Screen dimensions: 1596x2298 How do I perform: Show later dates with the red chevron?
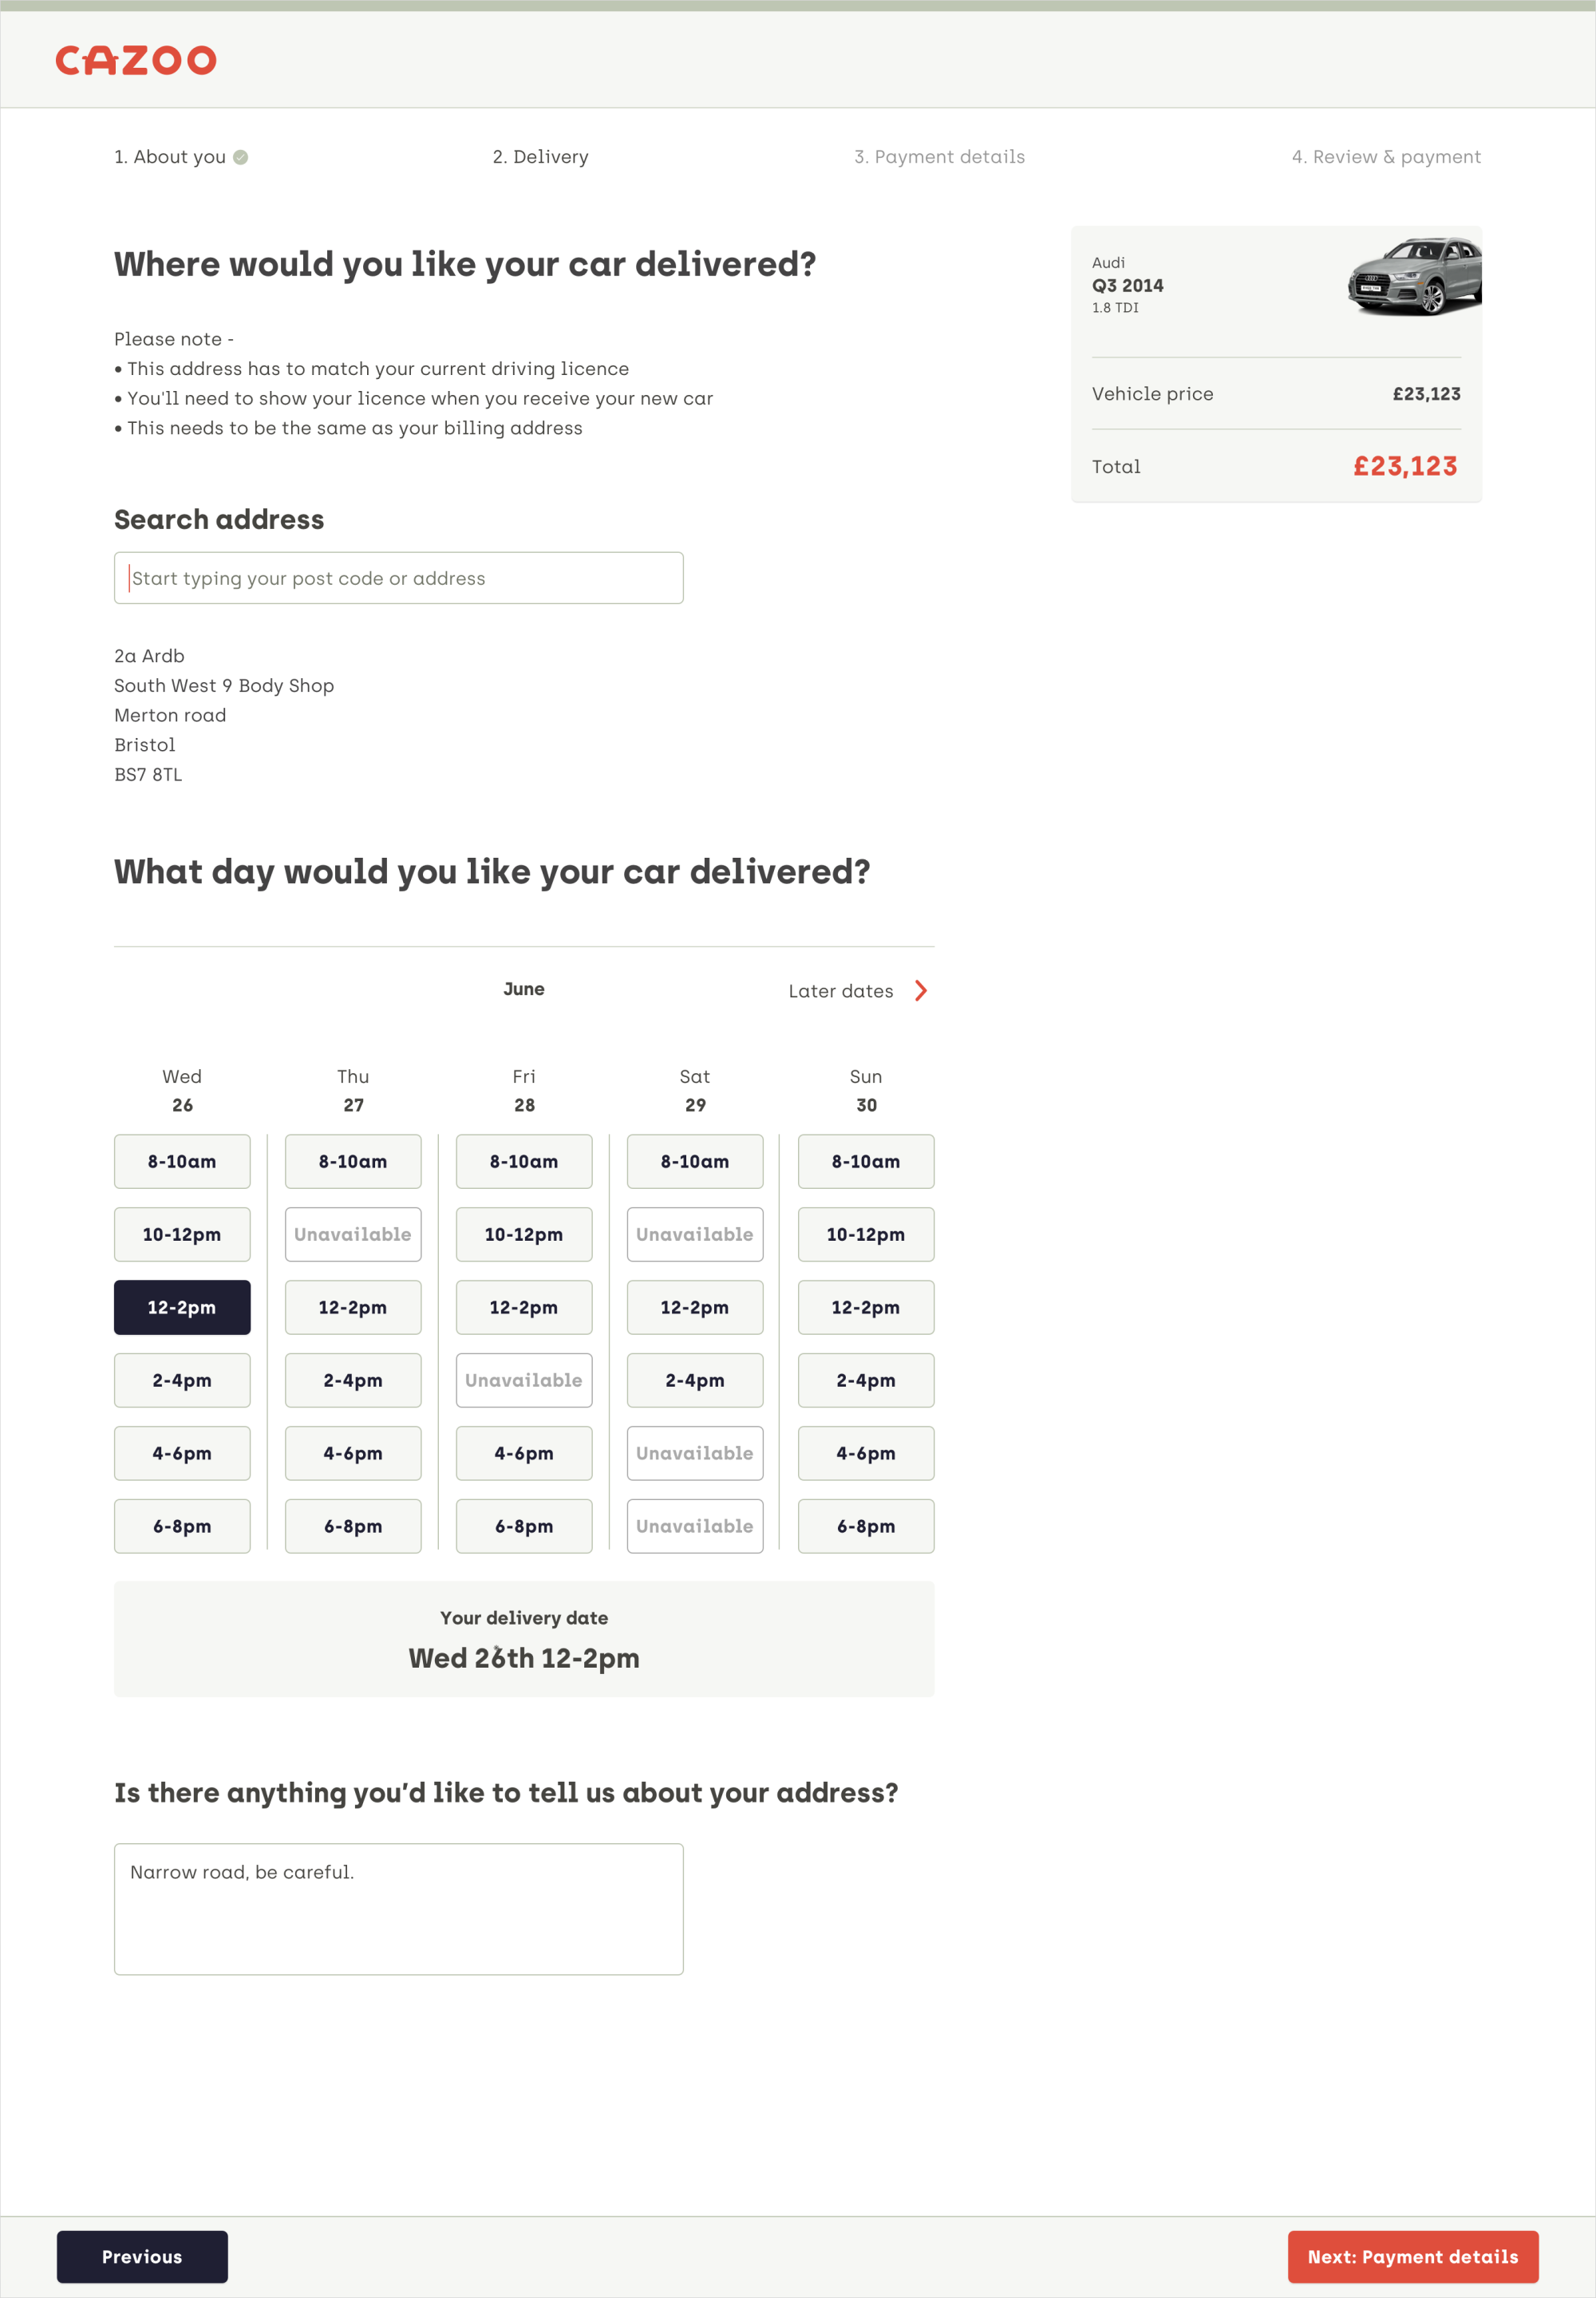(x=921, y=990)
